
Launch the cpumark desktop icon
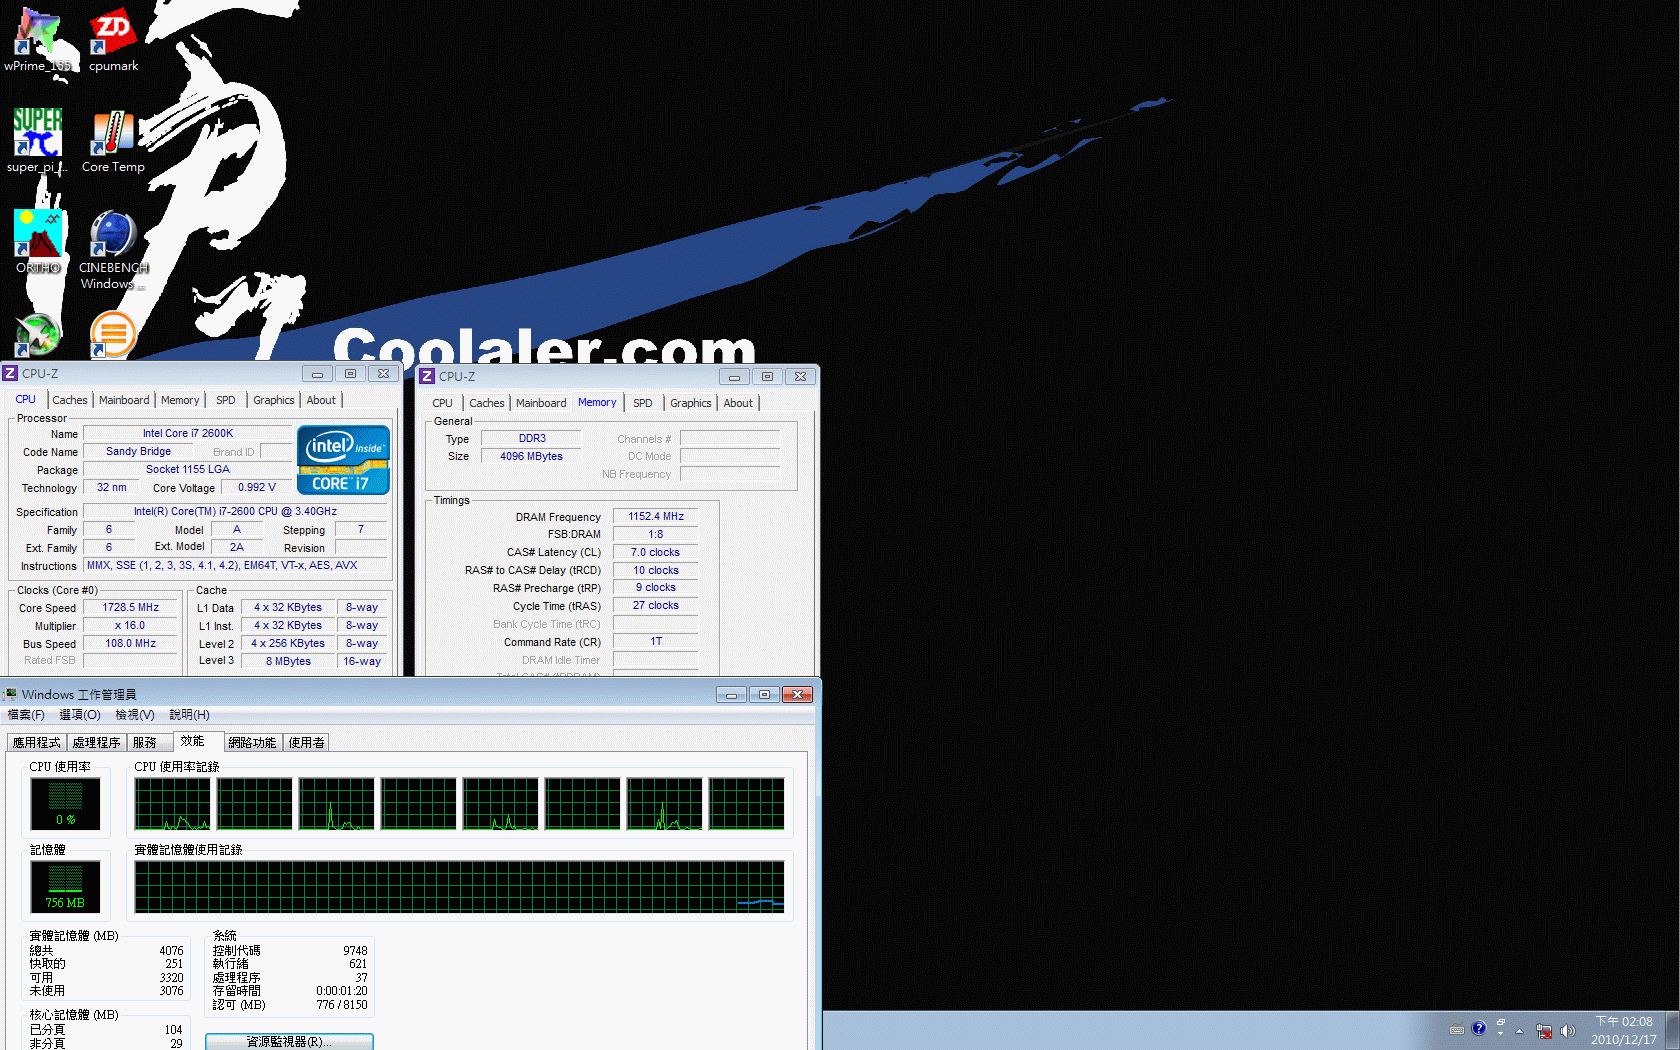(113, 40)
